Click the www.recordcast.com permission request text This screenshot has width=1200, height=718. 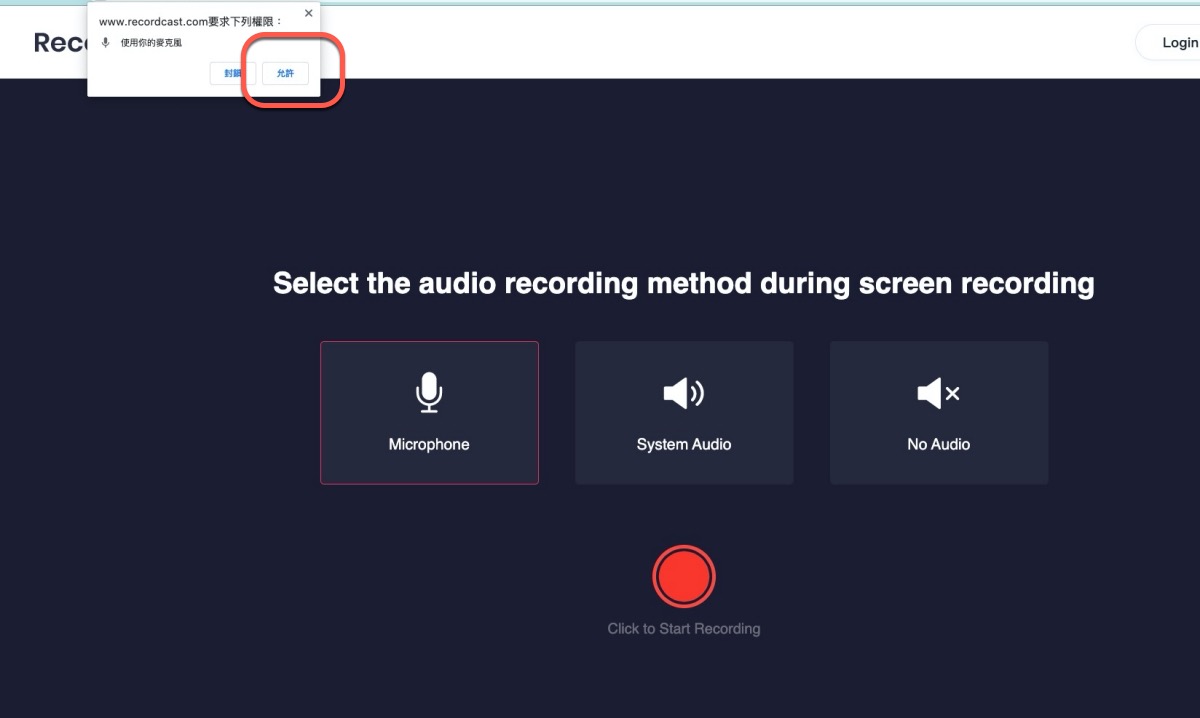[190, 21]
